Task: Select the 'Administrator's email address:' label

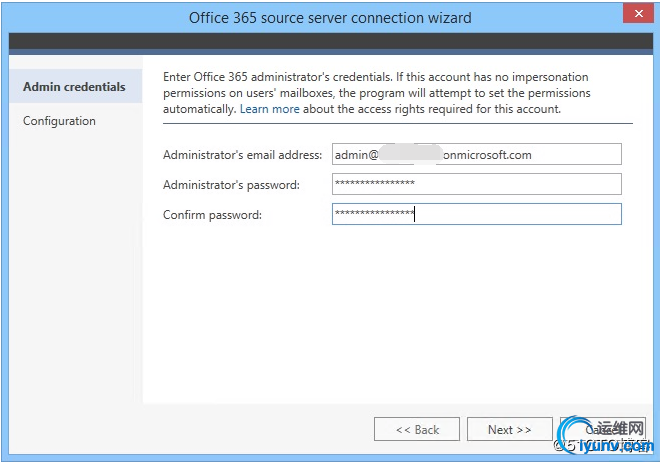Action: [x=242, y=155]
